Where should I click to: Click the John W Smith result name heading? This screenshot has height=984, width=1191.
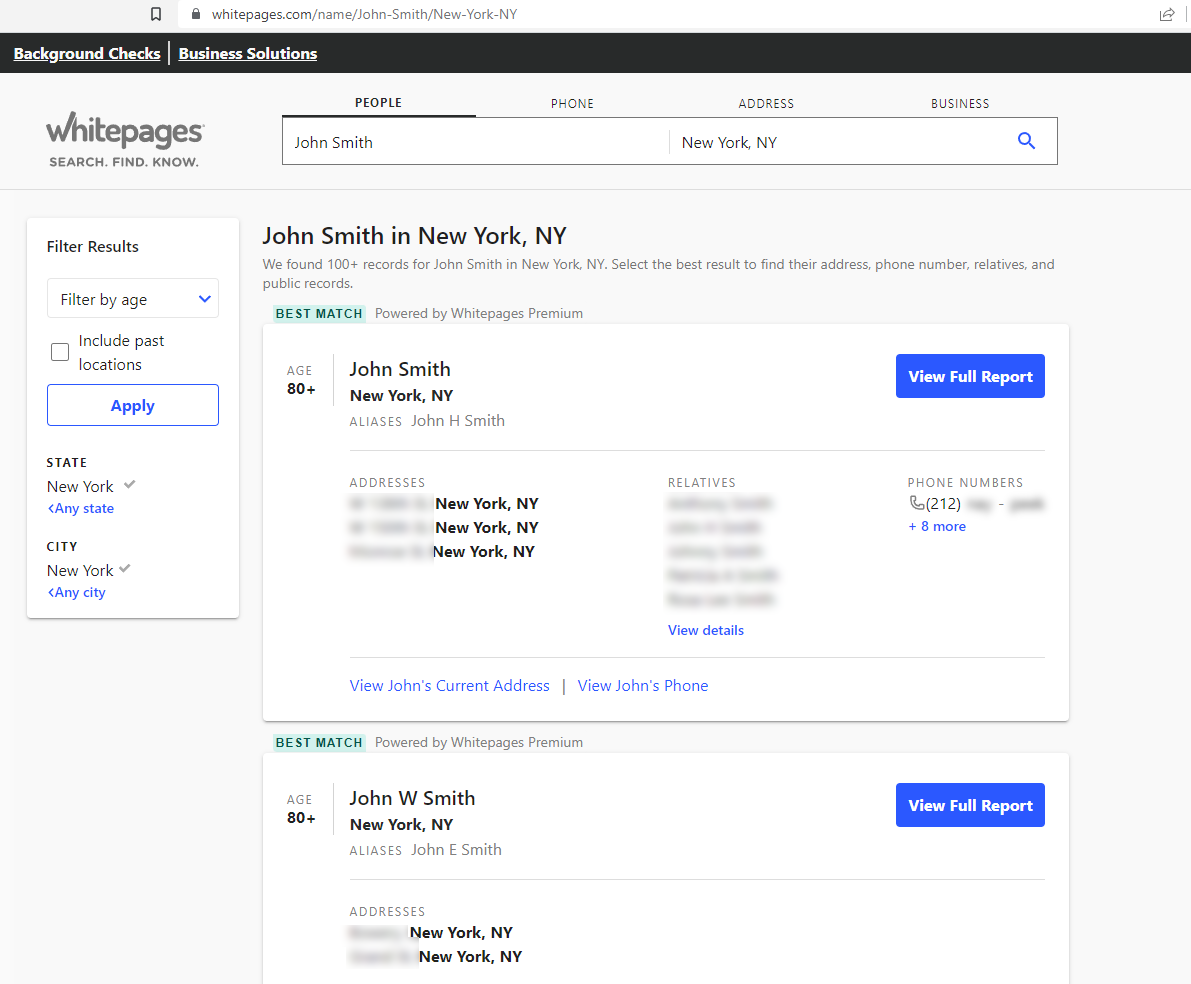[412, 798]
